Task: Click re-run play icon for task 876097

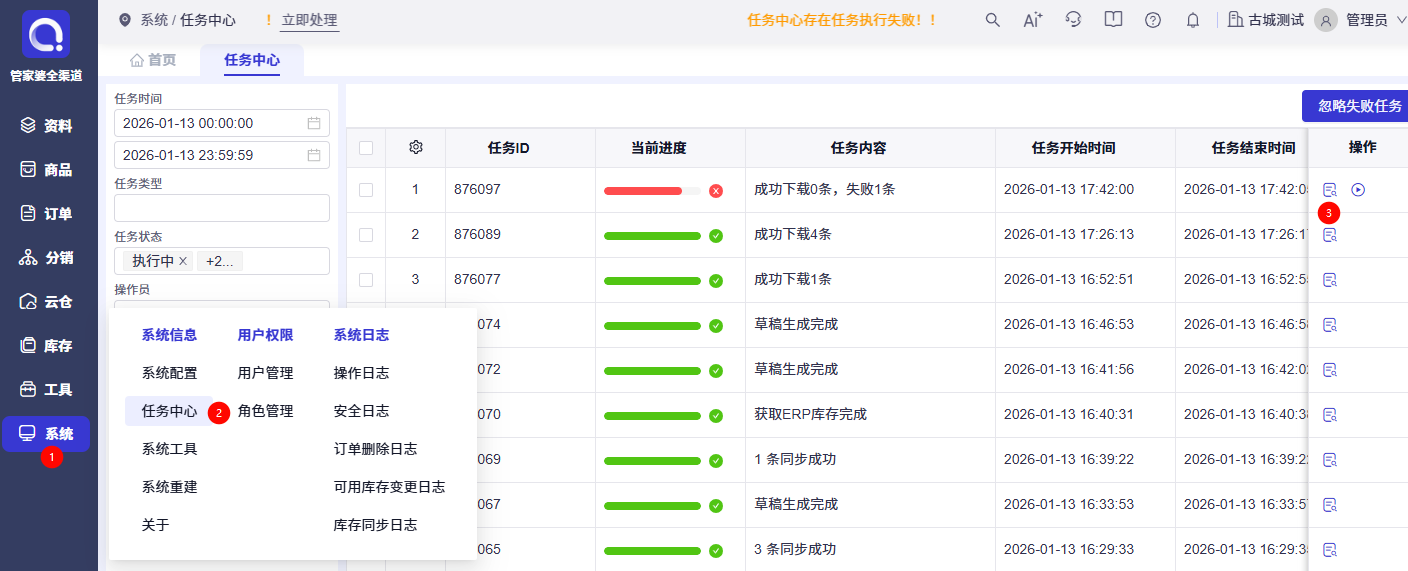Action: coord(1358,189)
